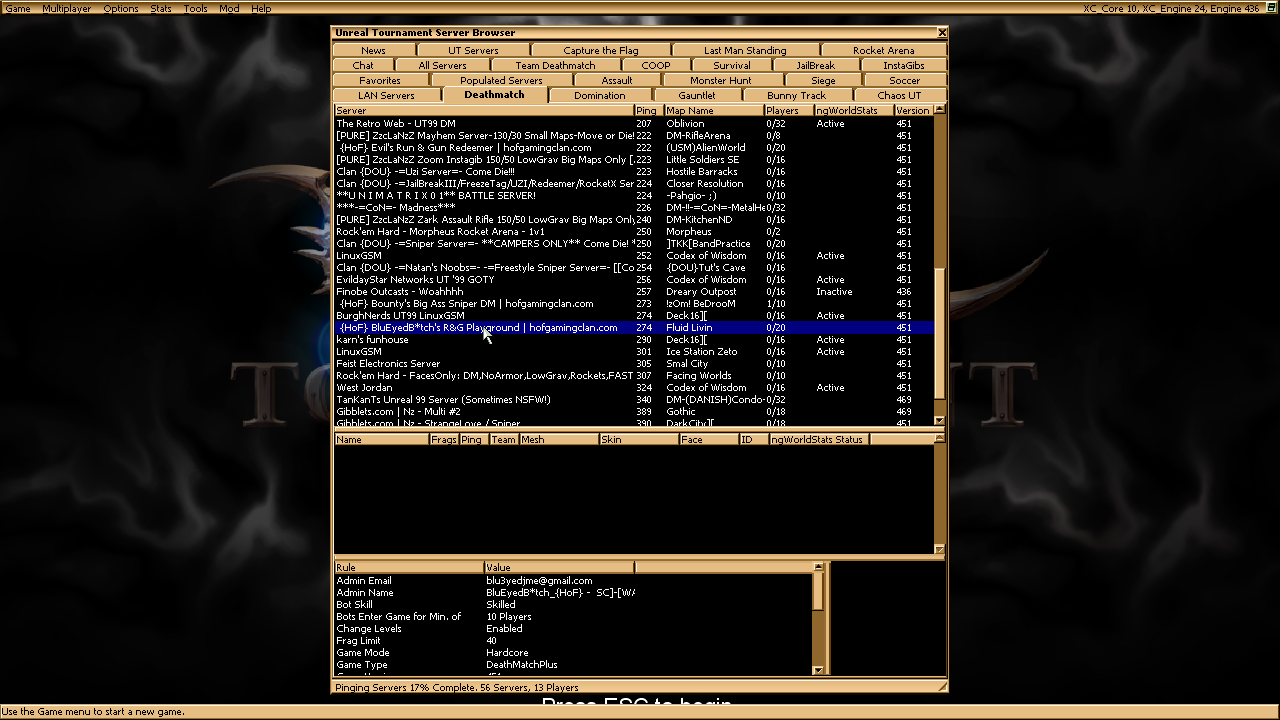Screen dimensions: 1280x720
Task: Switch to the Rocket Arena tab
Action: (x=883, y=50)
